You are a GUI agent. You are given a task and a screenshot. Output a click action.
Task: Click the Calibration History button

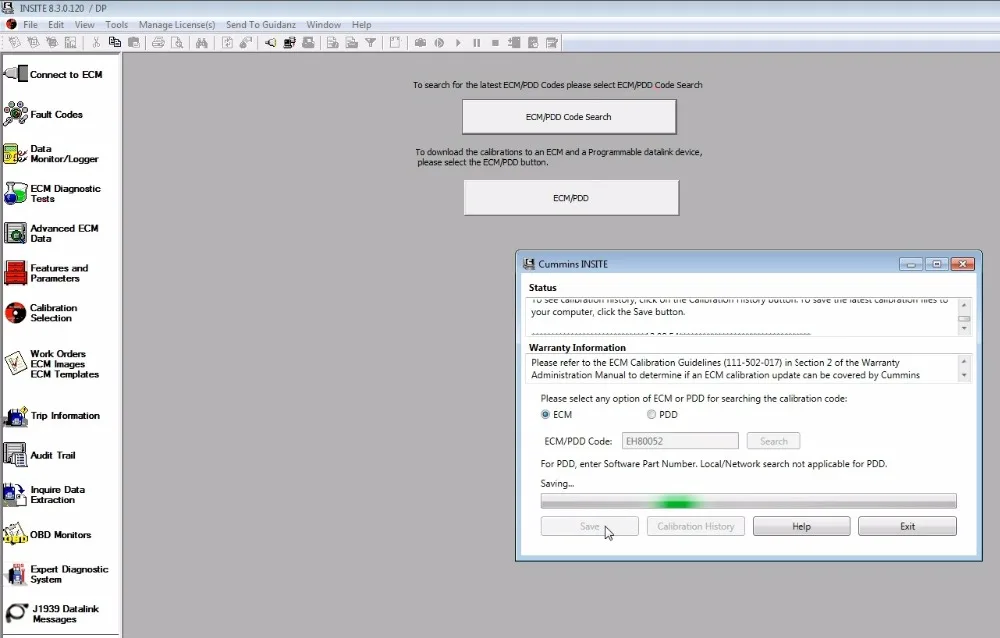696,526
